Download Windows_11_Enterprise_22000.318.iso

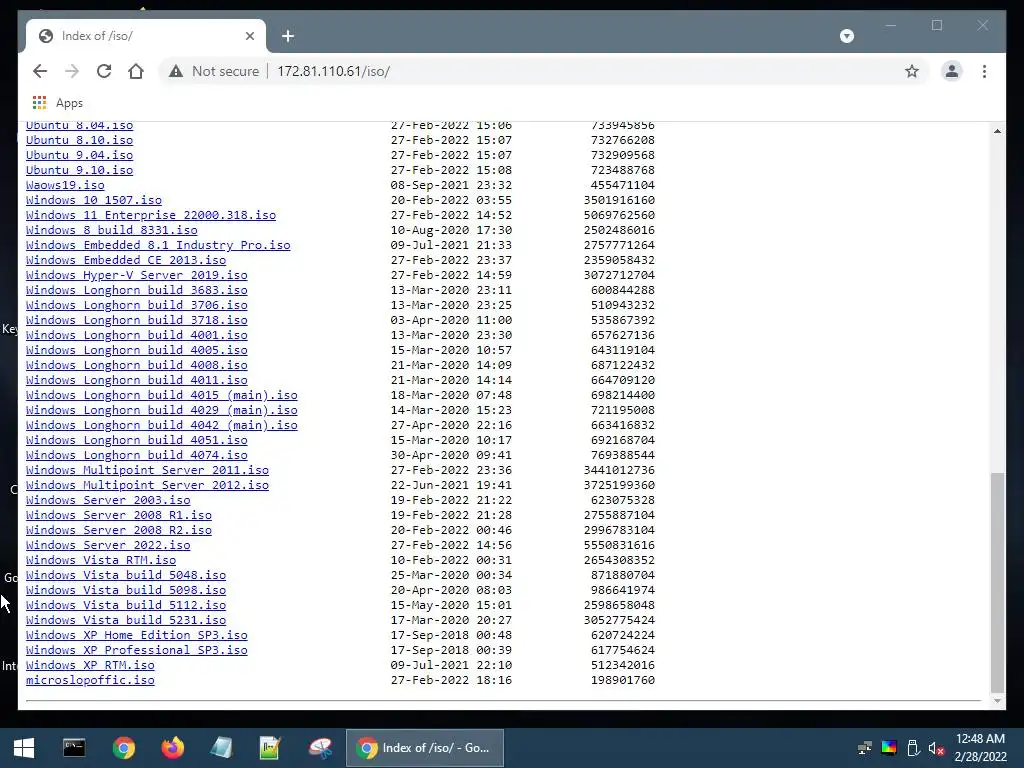[x=151, y=215]
